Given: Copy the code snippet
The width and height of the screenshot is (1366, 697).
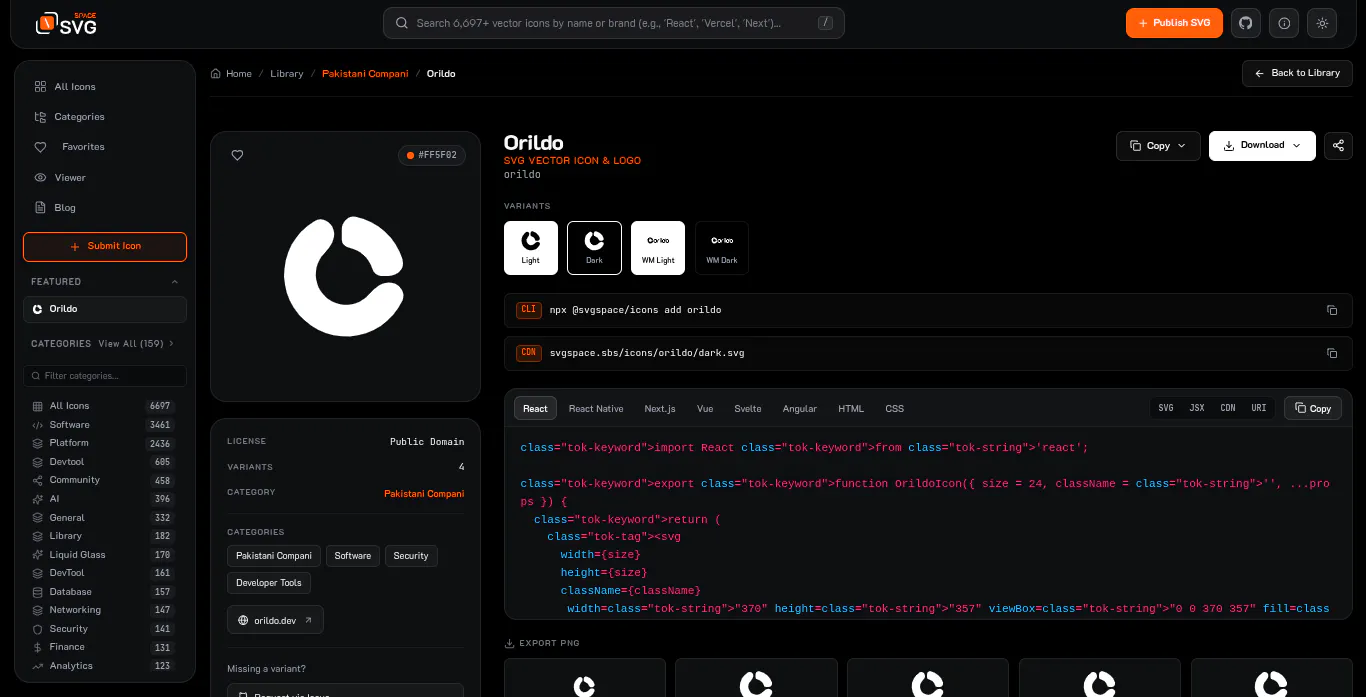Looking at the screenshot, I should (1312, 408).
